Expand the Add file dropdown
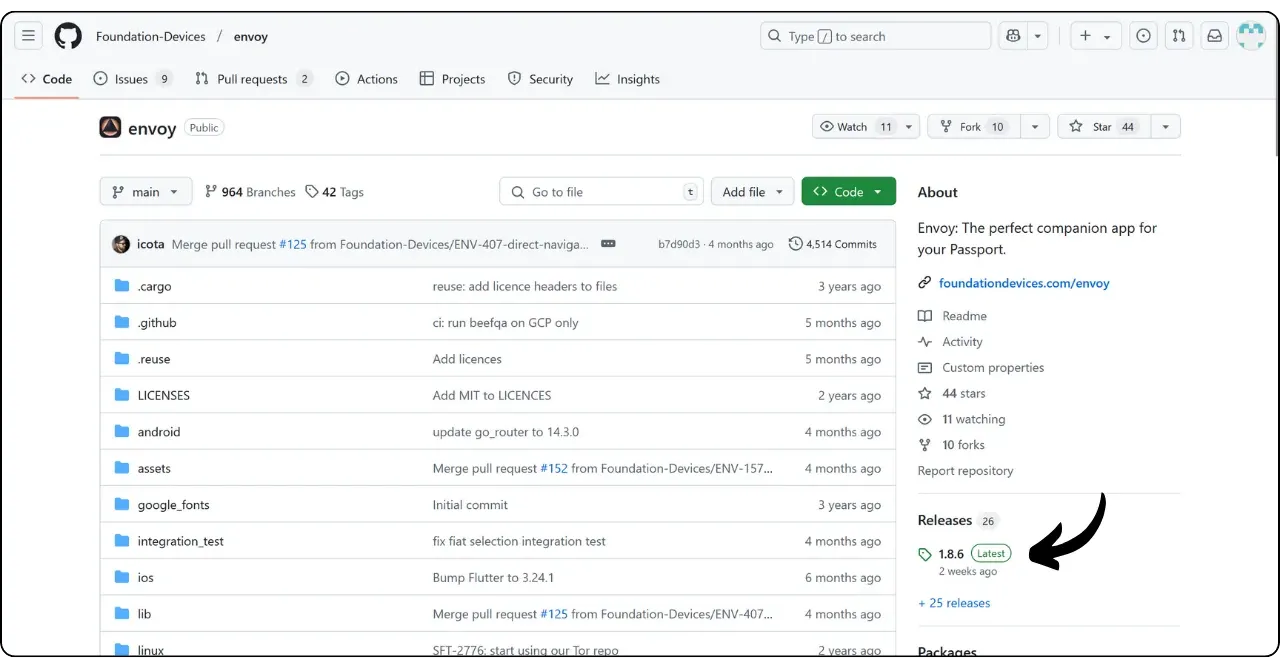Screen dimensions: 1280x668 (x=752, y=192)
